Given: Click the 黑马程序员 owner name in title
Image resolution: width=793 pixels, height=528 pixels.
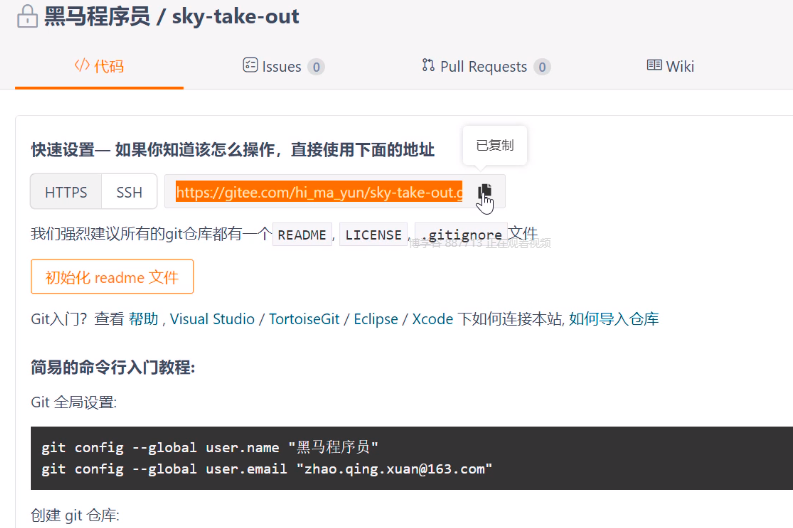Looking at the screenshot, I should pyautogui.click(x=97, y=16).
